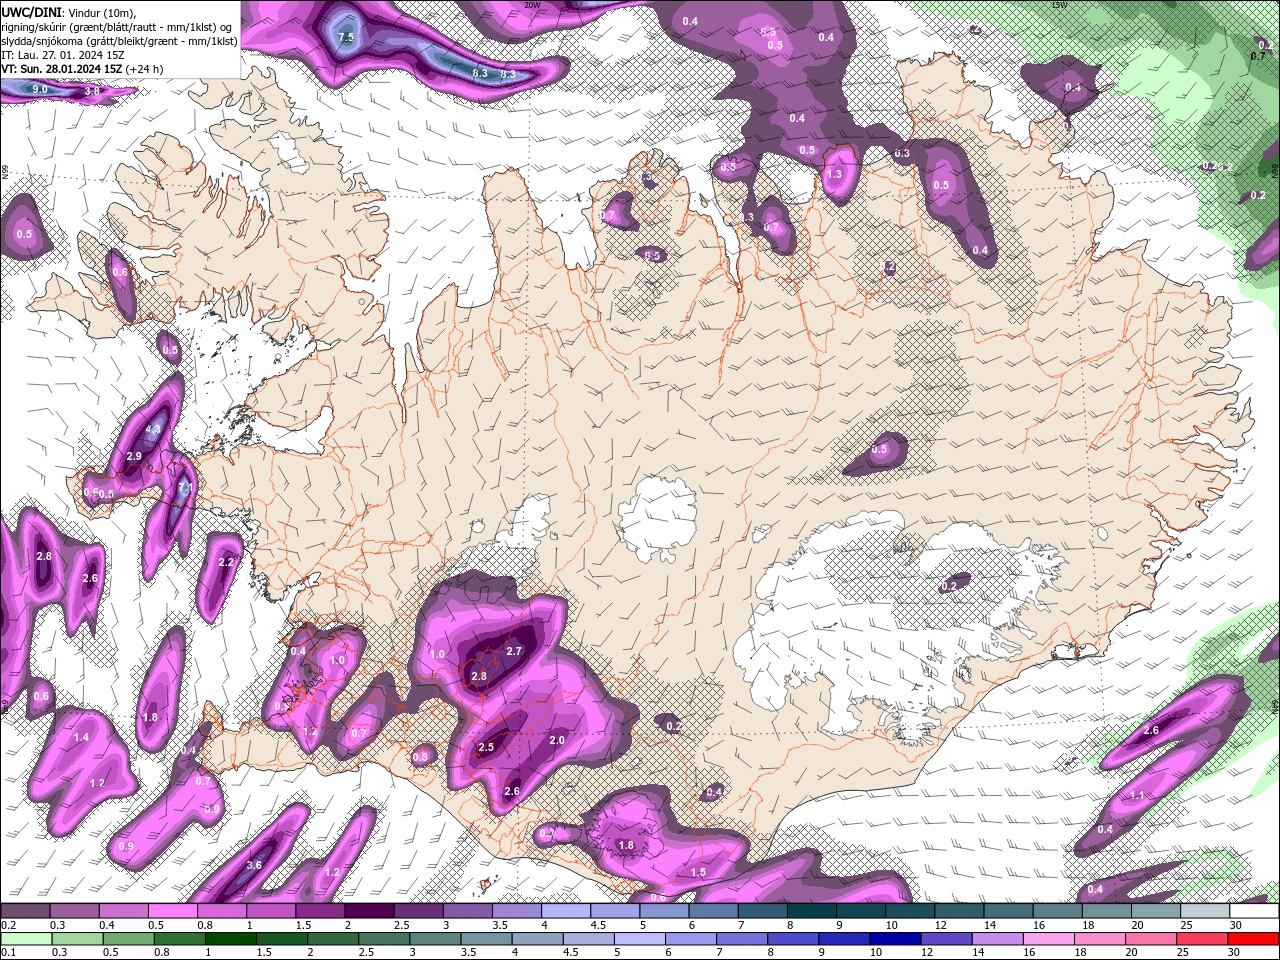
Task: Click the 3.8 value beside 9.0
Action: [92, 91]
